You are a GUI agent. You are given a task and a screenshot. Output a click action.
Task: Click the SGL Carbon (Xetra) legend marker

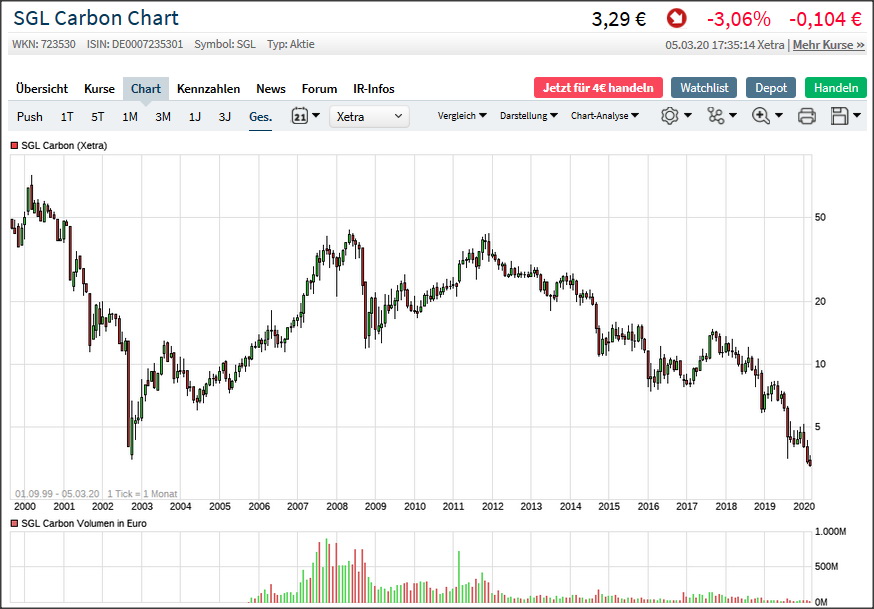tap(14, 146)
